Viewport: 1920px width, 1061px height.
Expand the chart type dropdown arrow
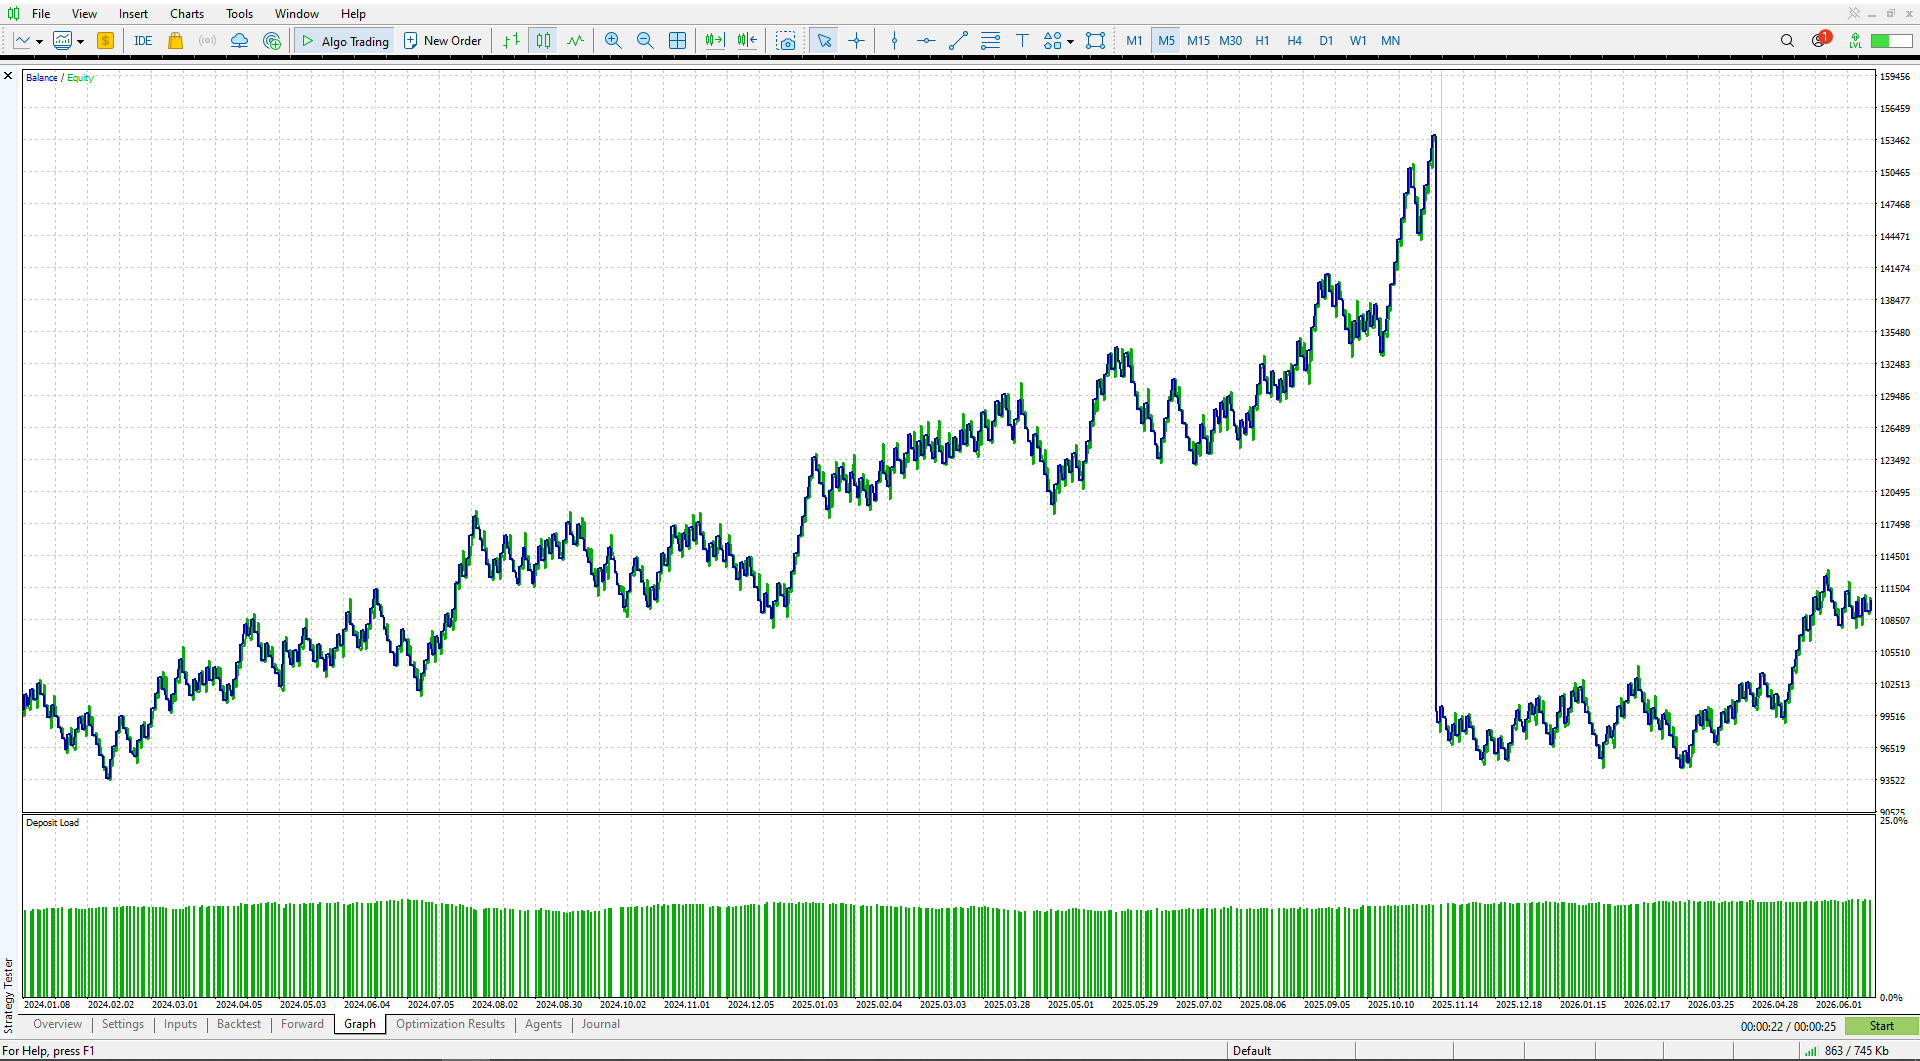39,42
